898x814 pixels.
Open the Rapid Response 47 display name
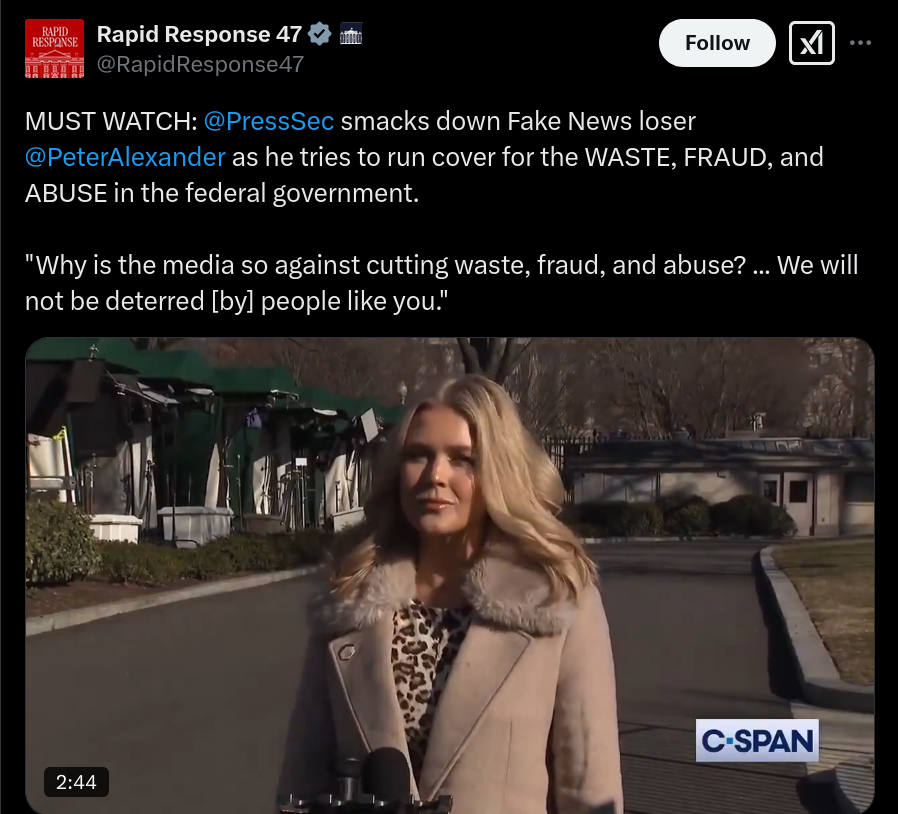pos(199,34)
